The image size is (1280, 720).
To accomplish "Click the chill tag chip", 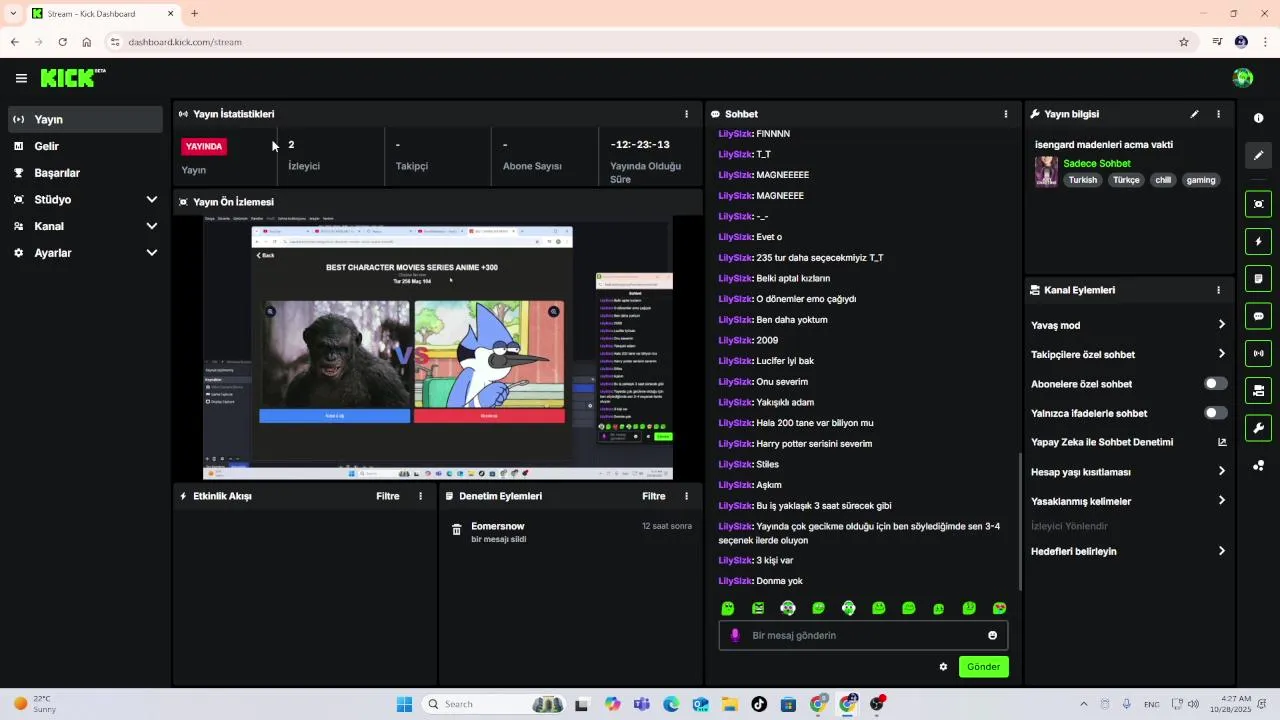I will (x=1163, y=180).
